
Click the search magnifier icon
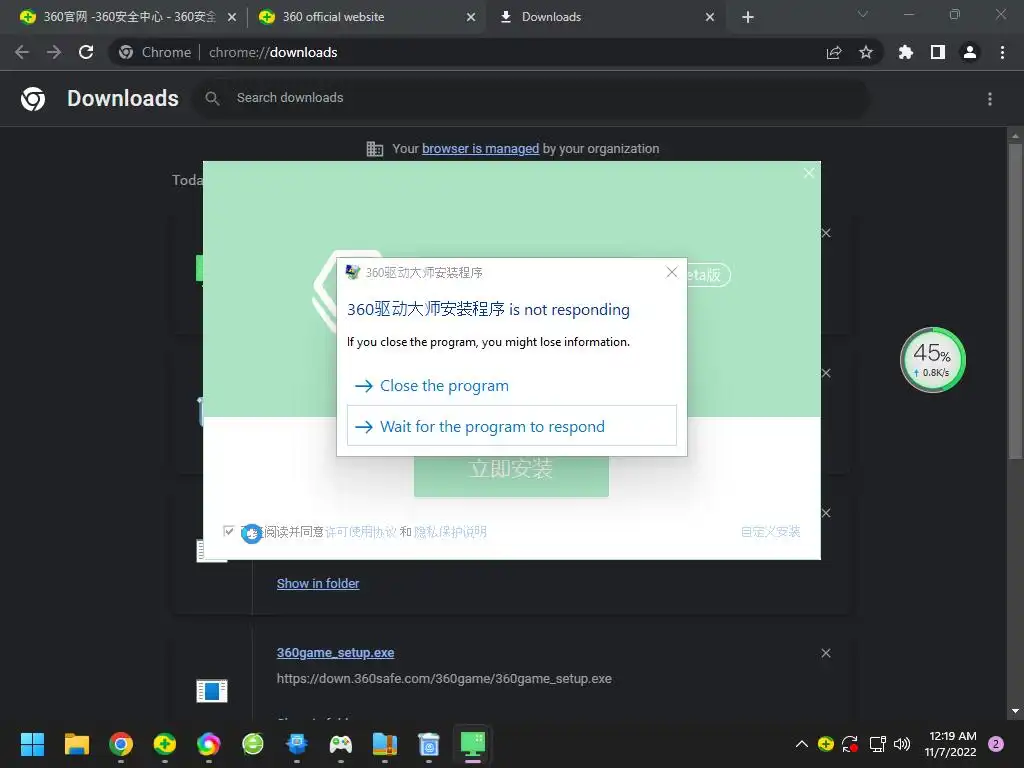[212, 98]
